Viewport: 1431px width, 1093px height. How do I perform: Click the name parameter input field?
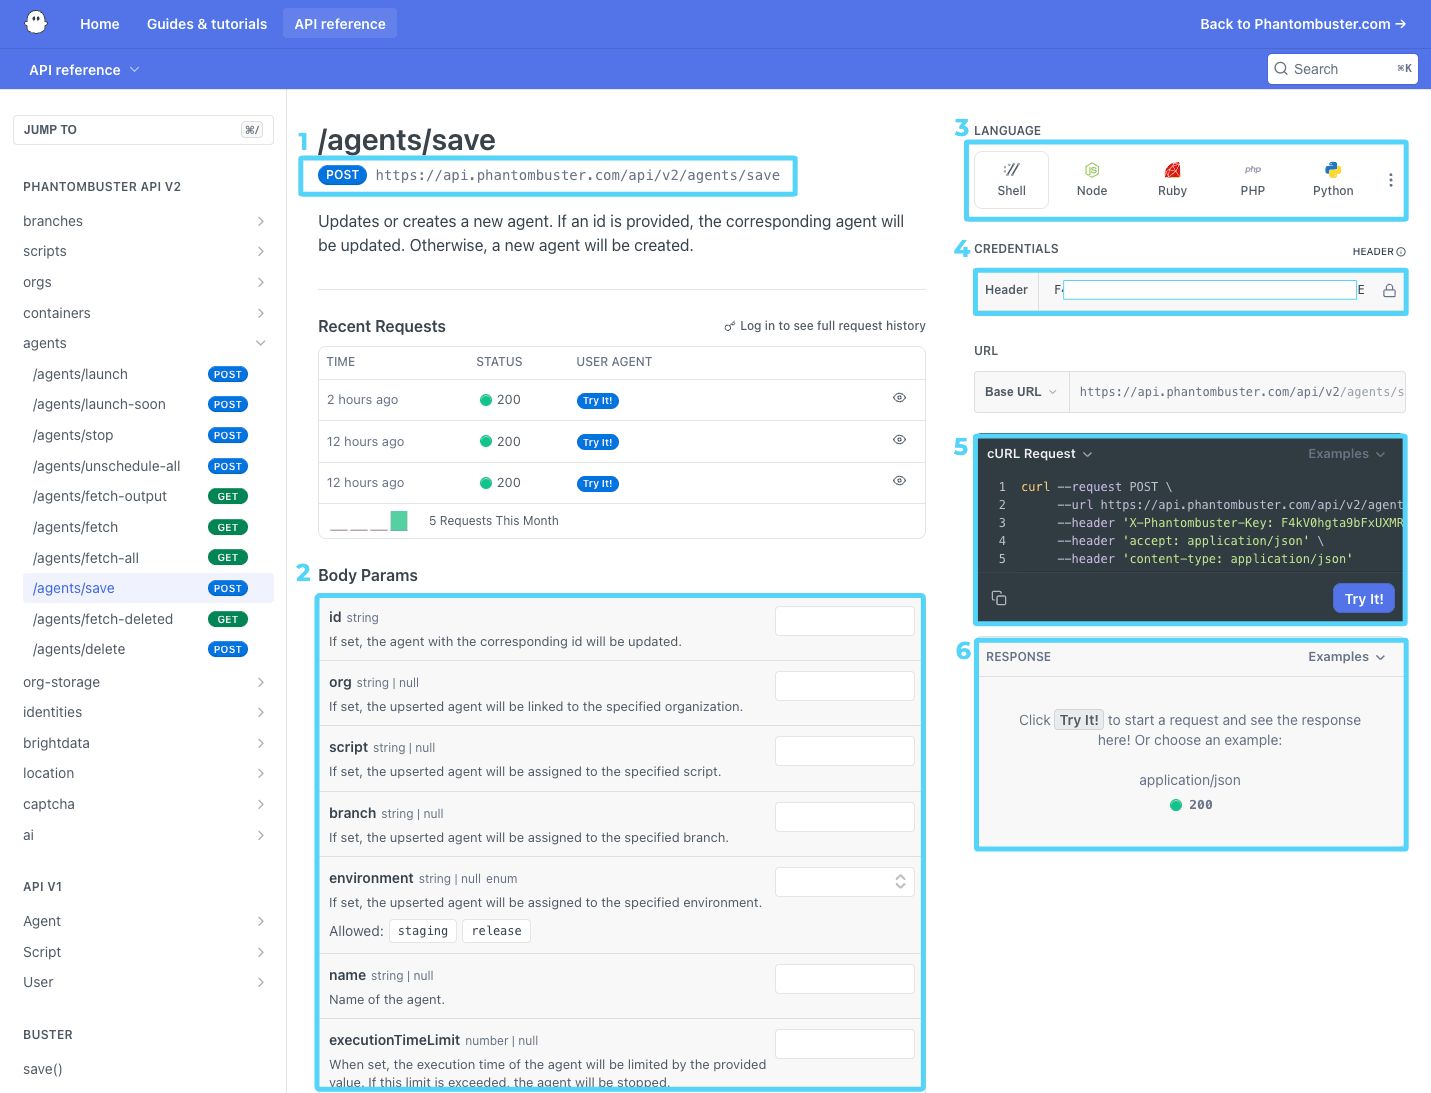coord(844,979)
